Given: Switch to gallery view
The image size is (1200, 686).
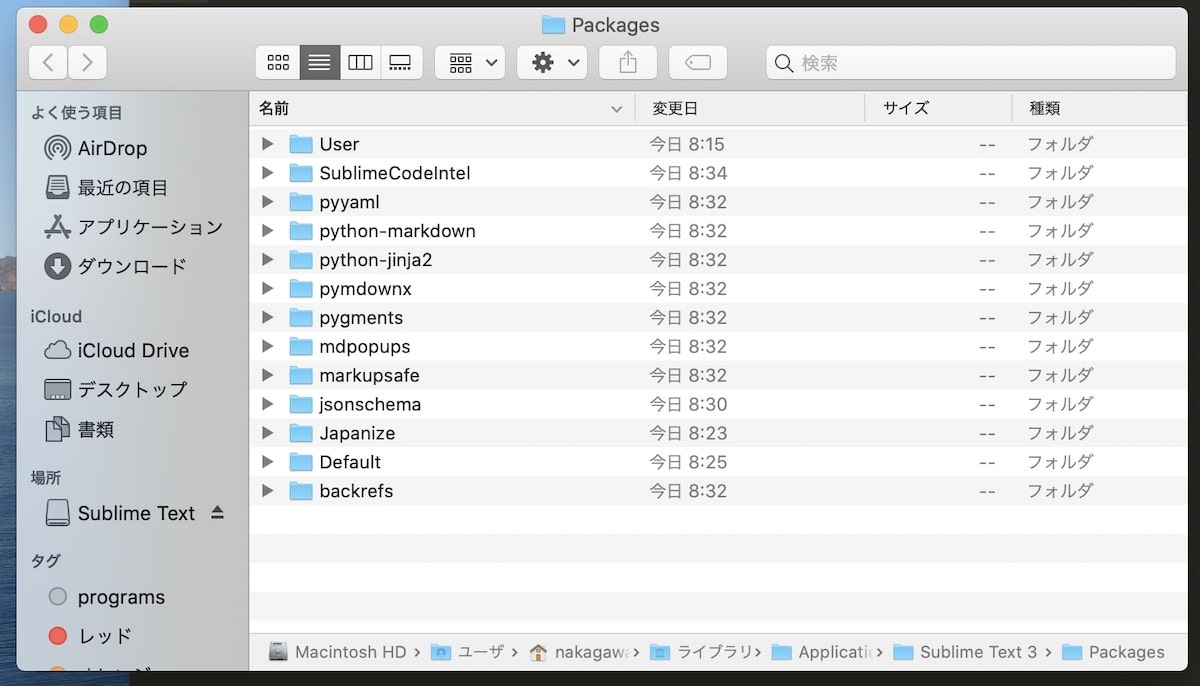Looking at the screenshot, I should 400,63.
